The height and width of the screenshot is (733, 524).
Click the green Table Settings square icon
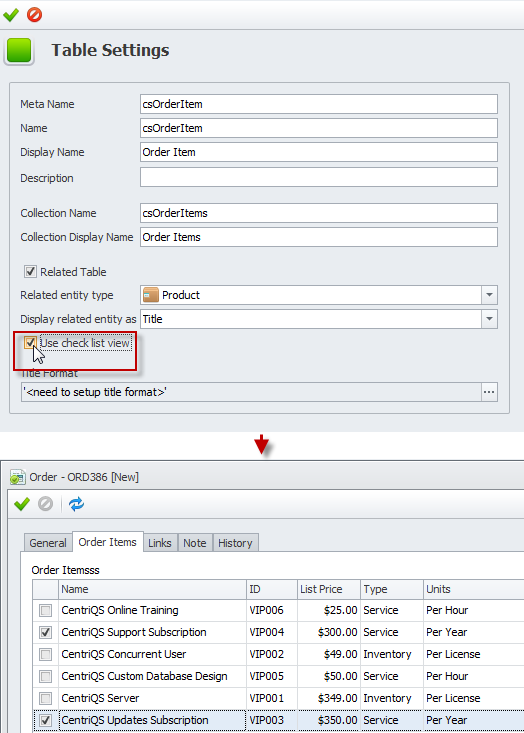tap(19, 50)
